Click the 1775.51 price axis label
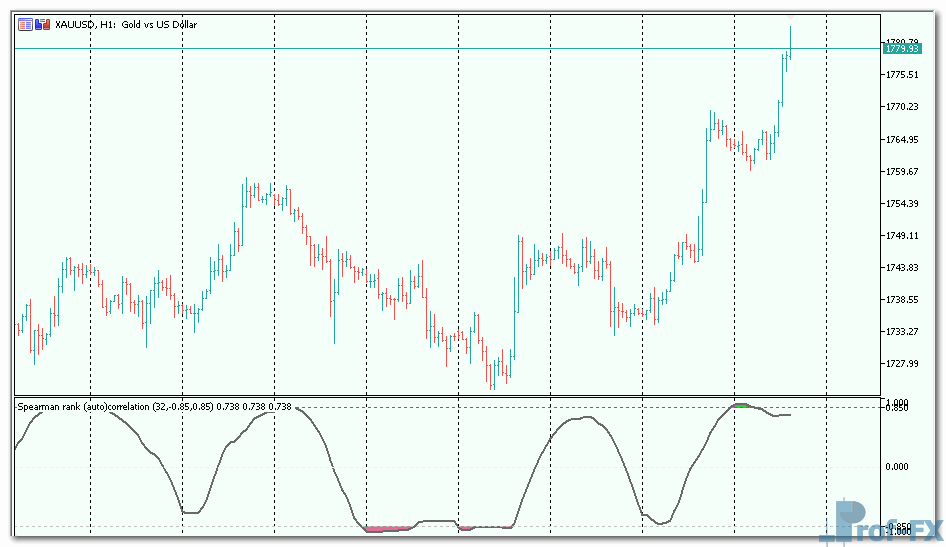 click(902, 75)
